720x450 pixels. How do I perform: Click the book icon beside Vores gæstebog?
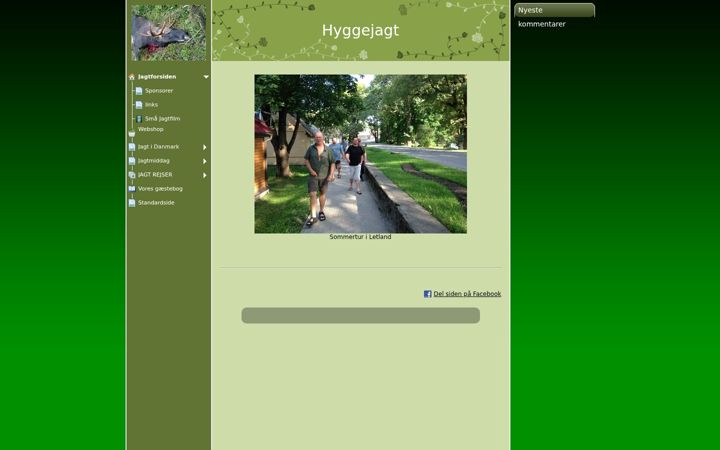pyautogui.click(x=132, y=189)
